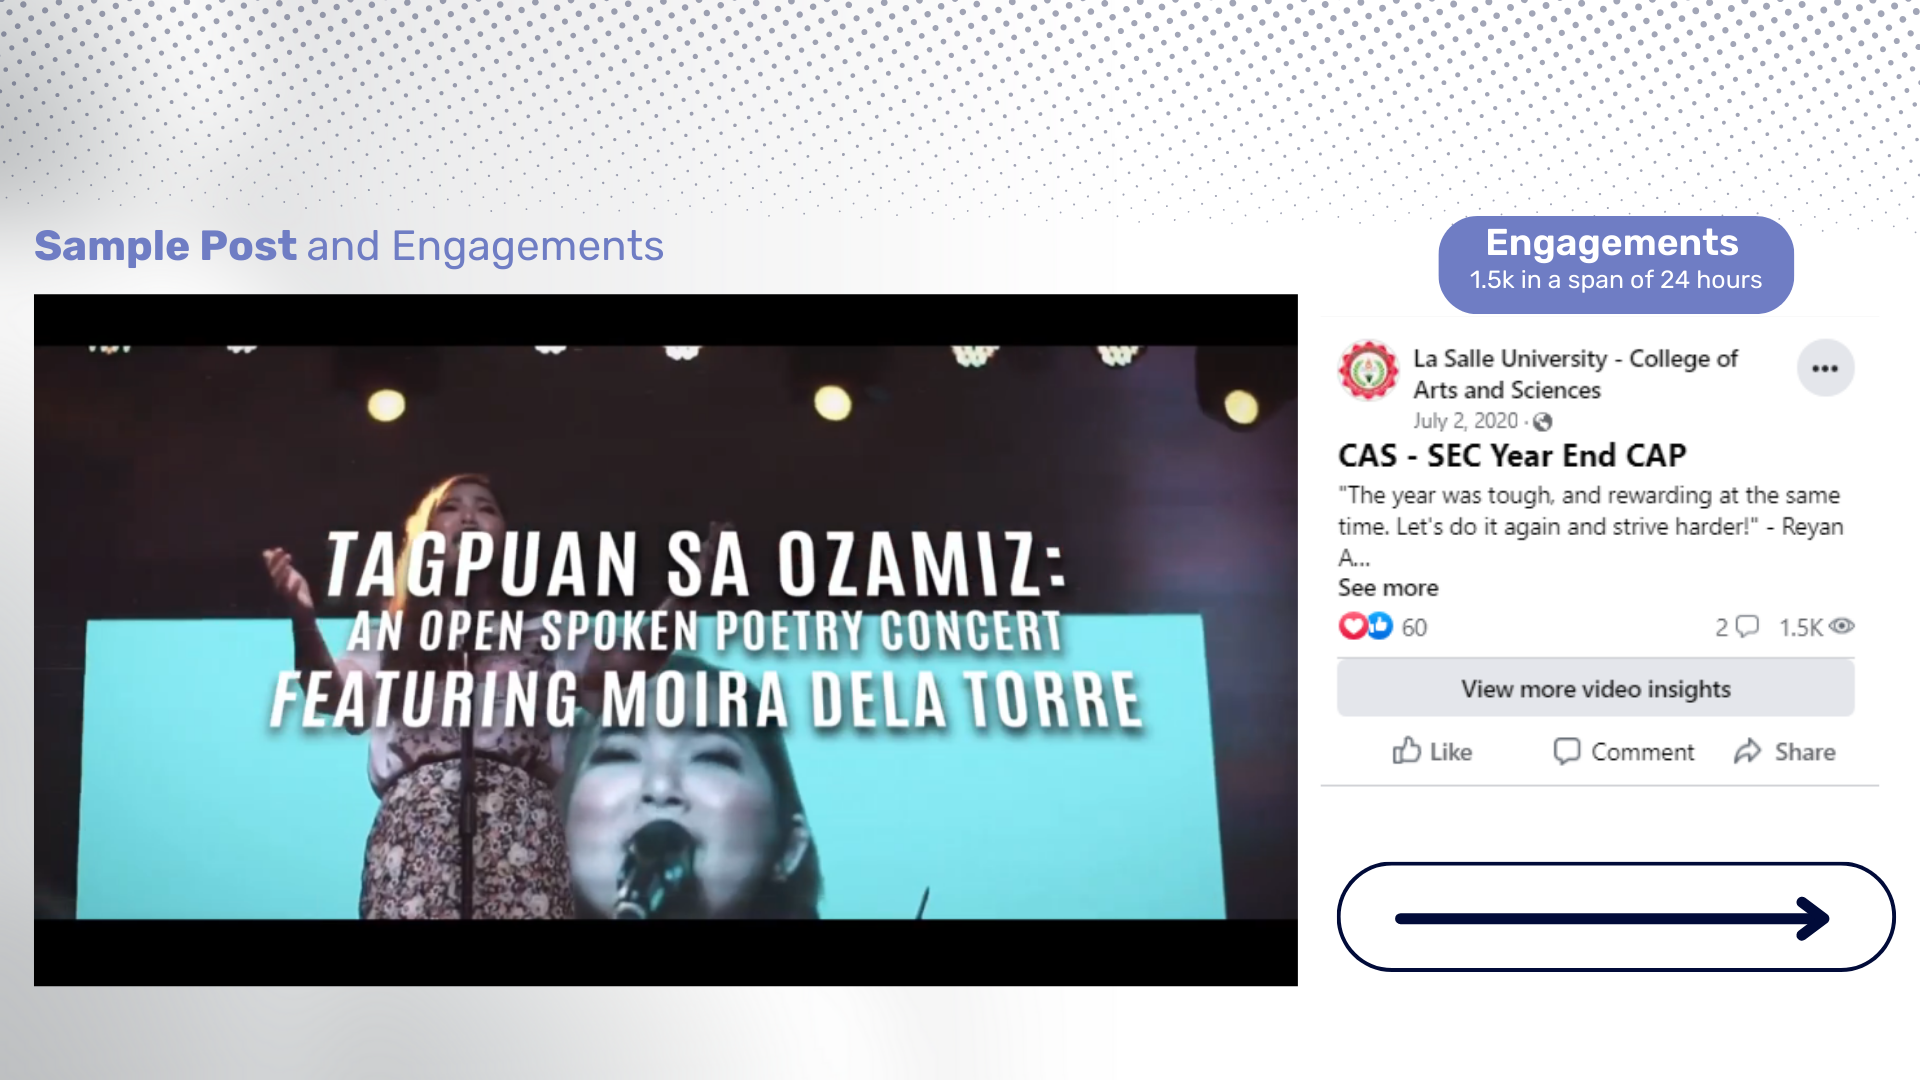Click the blue thumbs-up reaction icon

point(1380,627)
